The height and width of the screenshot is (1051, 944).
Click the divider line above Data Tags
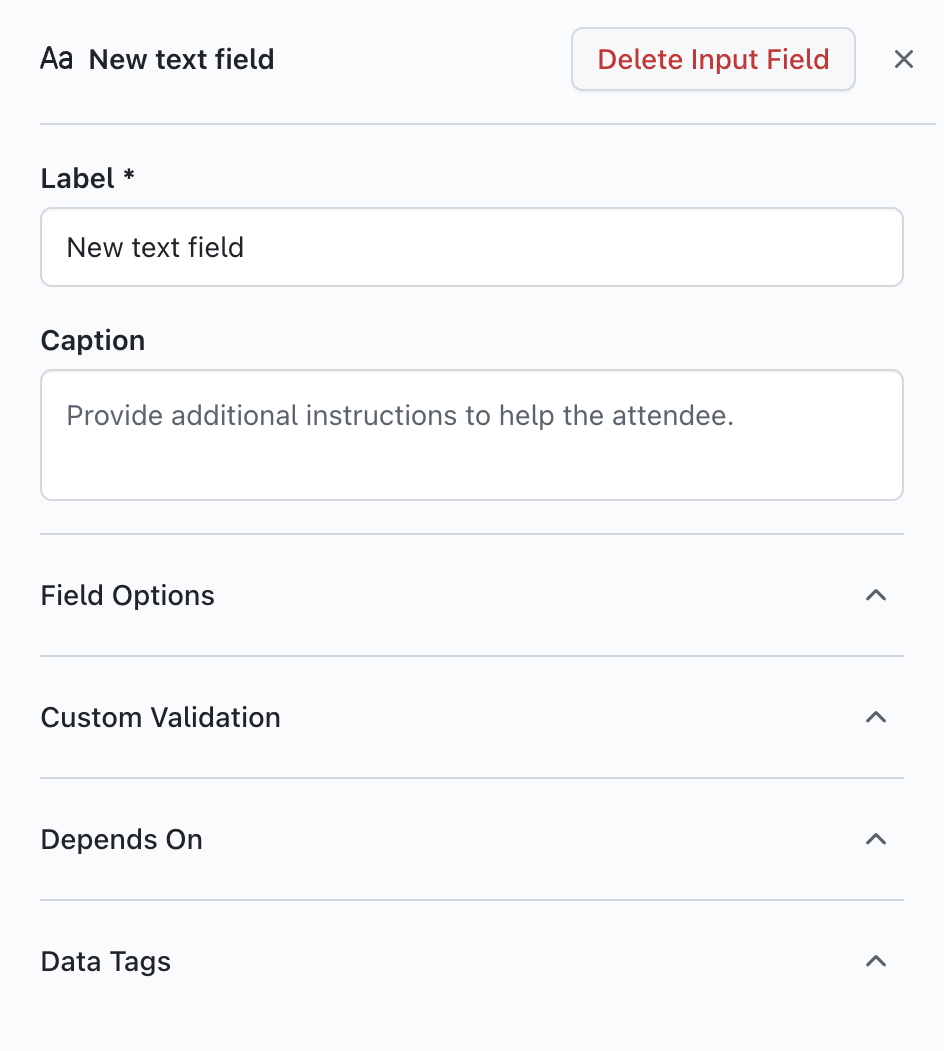pos(471,900)
